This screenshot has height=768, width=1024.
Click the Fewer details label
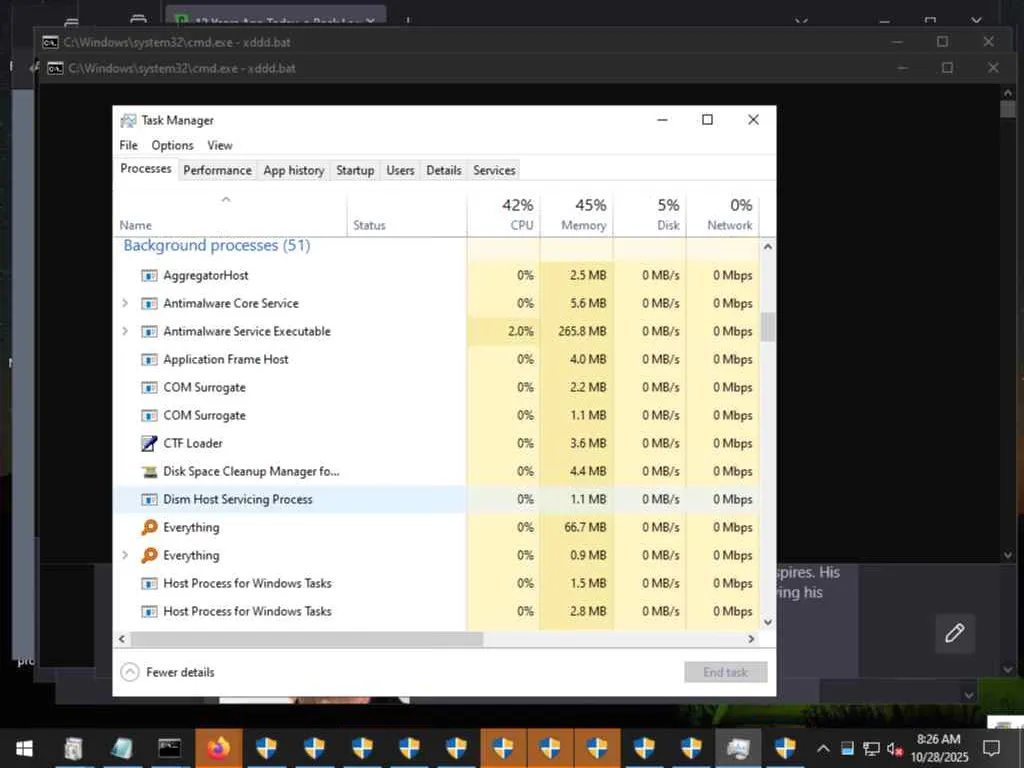(180, 672)
